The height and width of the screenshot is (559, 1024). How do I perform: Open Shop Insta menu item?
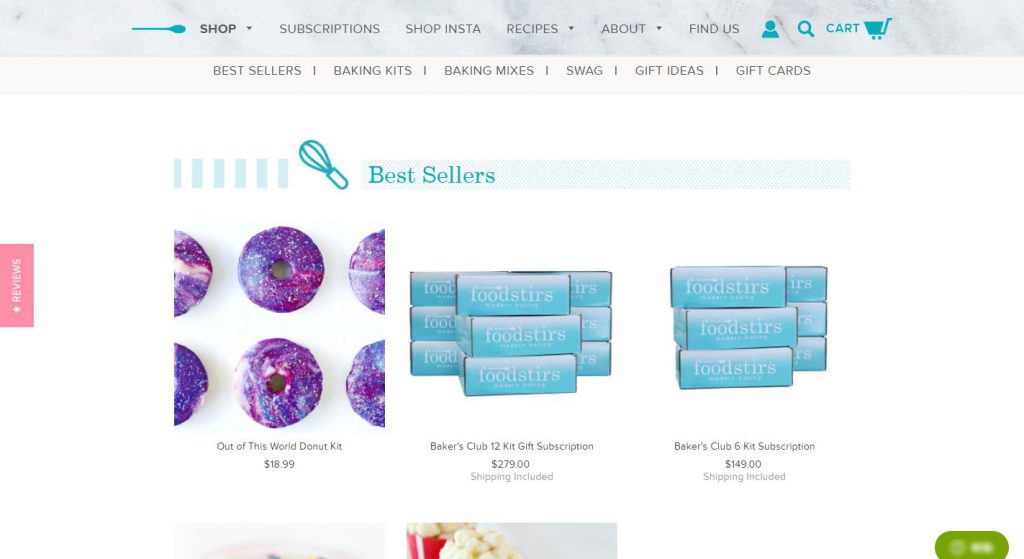[x=443, y=29]
